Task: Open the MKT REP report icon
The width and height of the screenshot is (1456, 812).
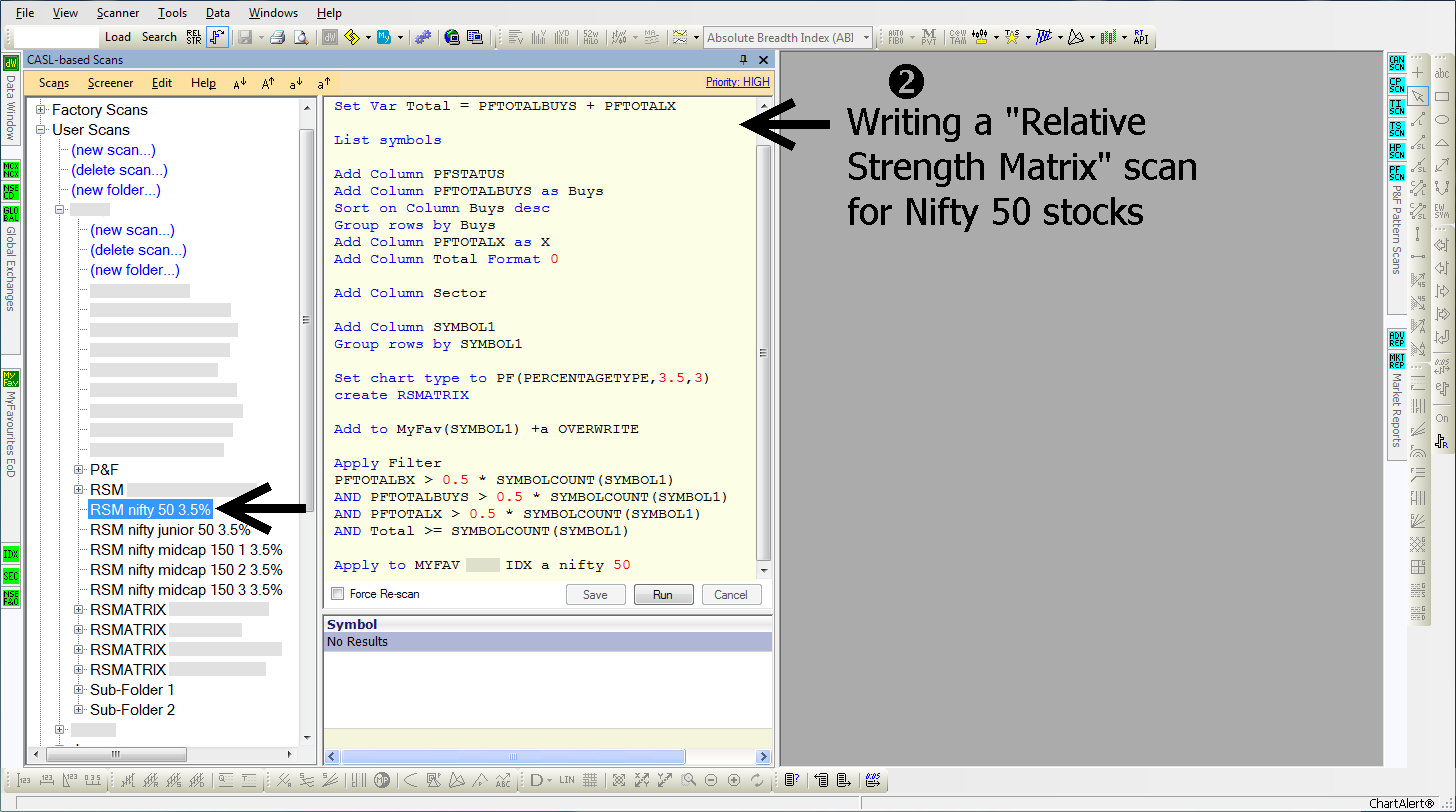Action: [x=1397, y=360]
